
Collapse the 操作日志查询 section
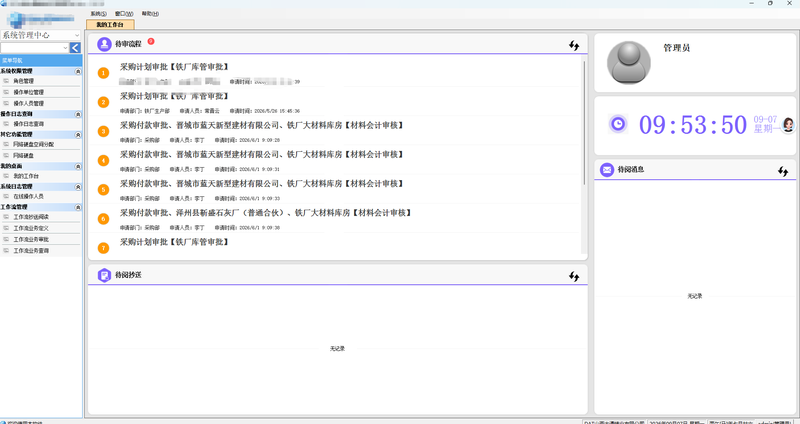click(78, 114)
